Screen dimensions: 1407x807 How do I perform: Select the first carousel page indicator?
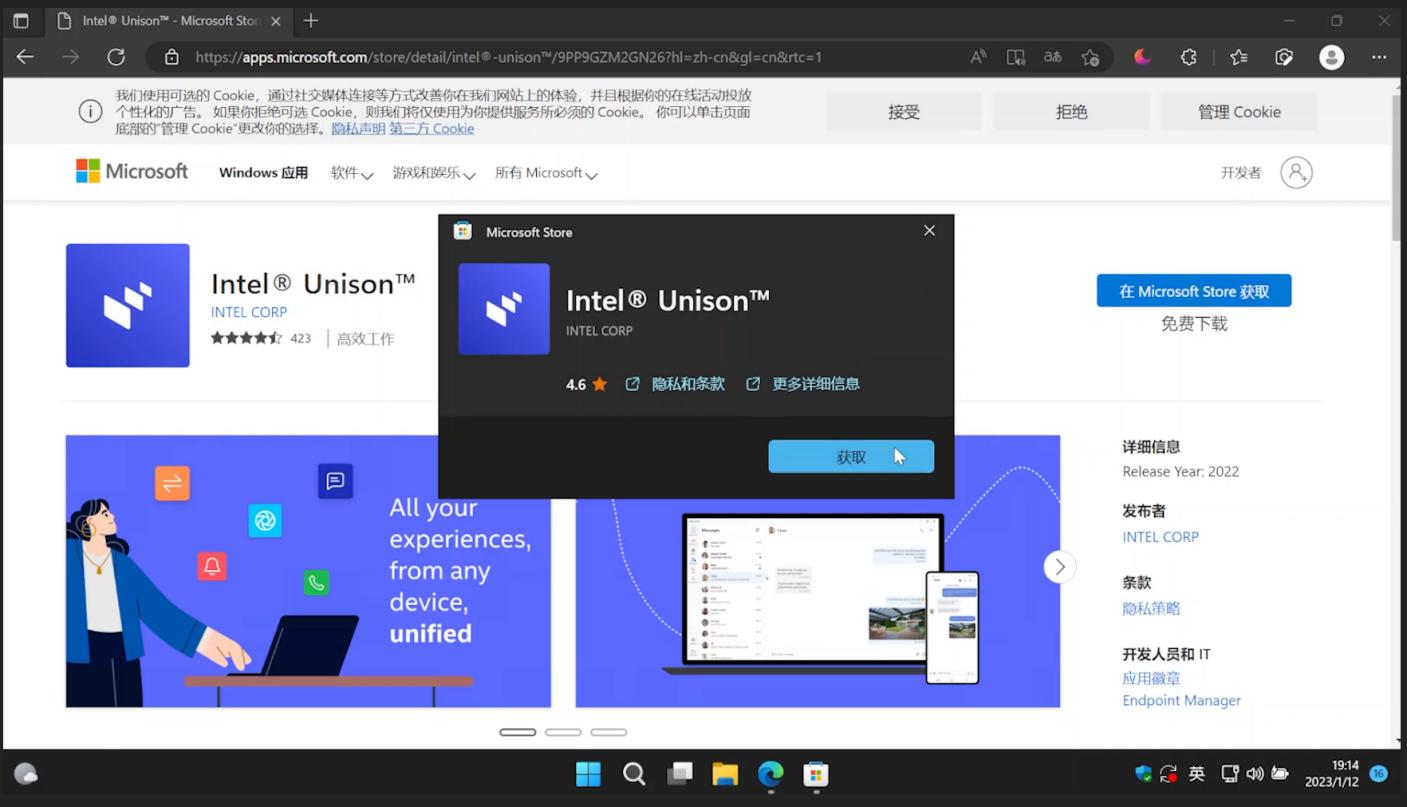pos(518,732)
